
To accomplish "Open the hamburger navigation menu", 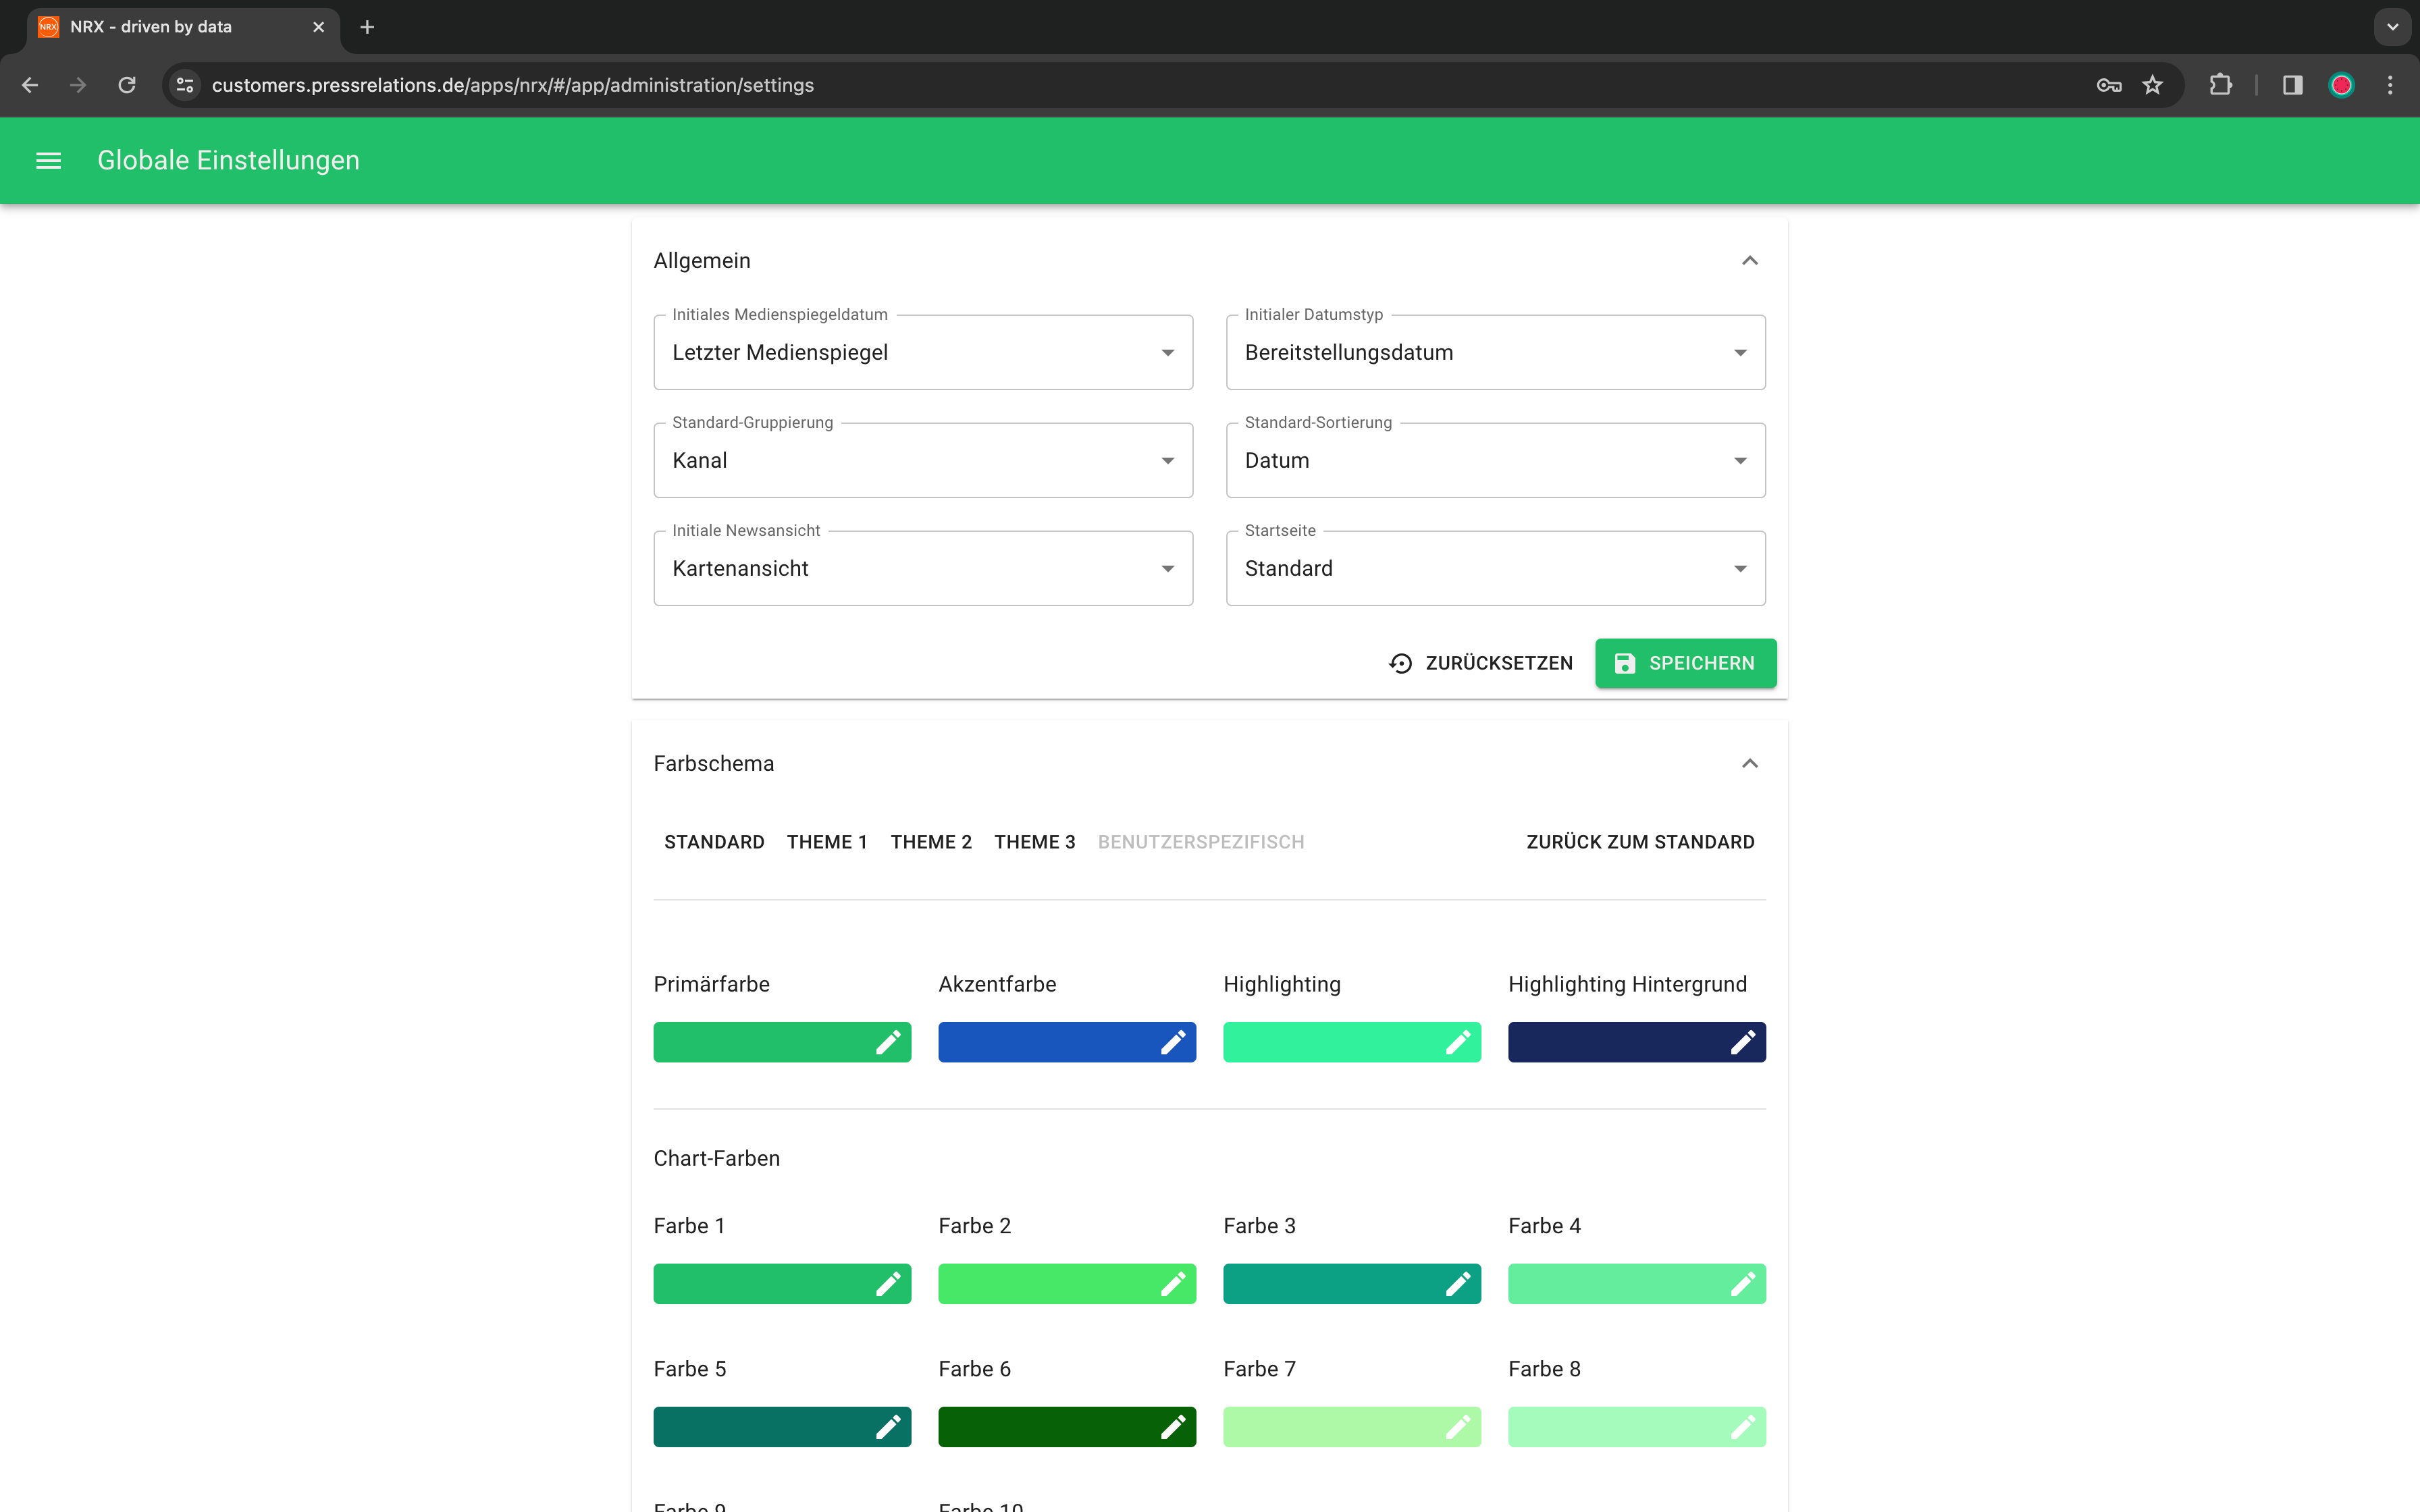I will click(48, 160).
